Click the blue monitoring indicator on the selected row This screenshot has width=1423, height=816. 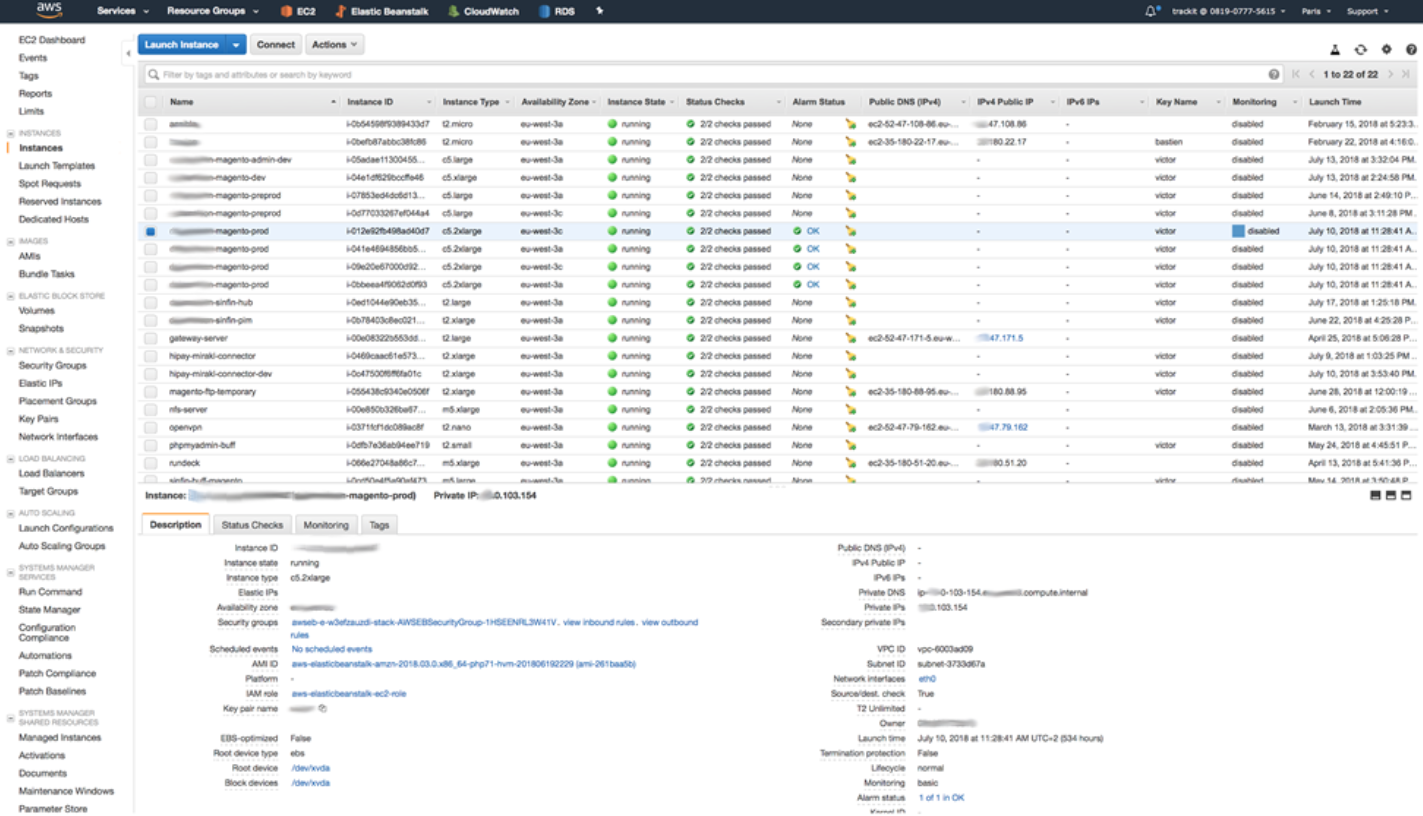(1238, 231)
